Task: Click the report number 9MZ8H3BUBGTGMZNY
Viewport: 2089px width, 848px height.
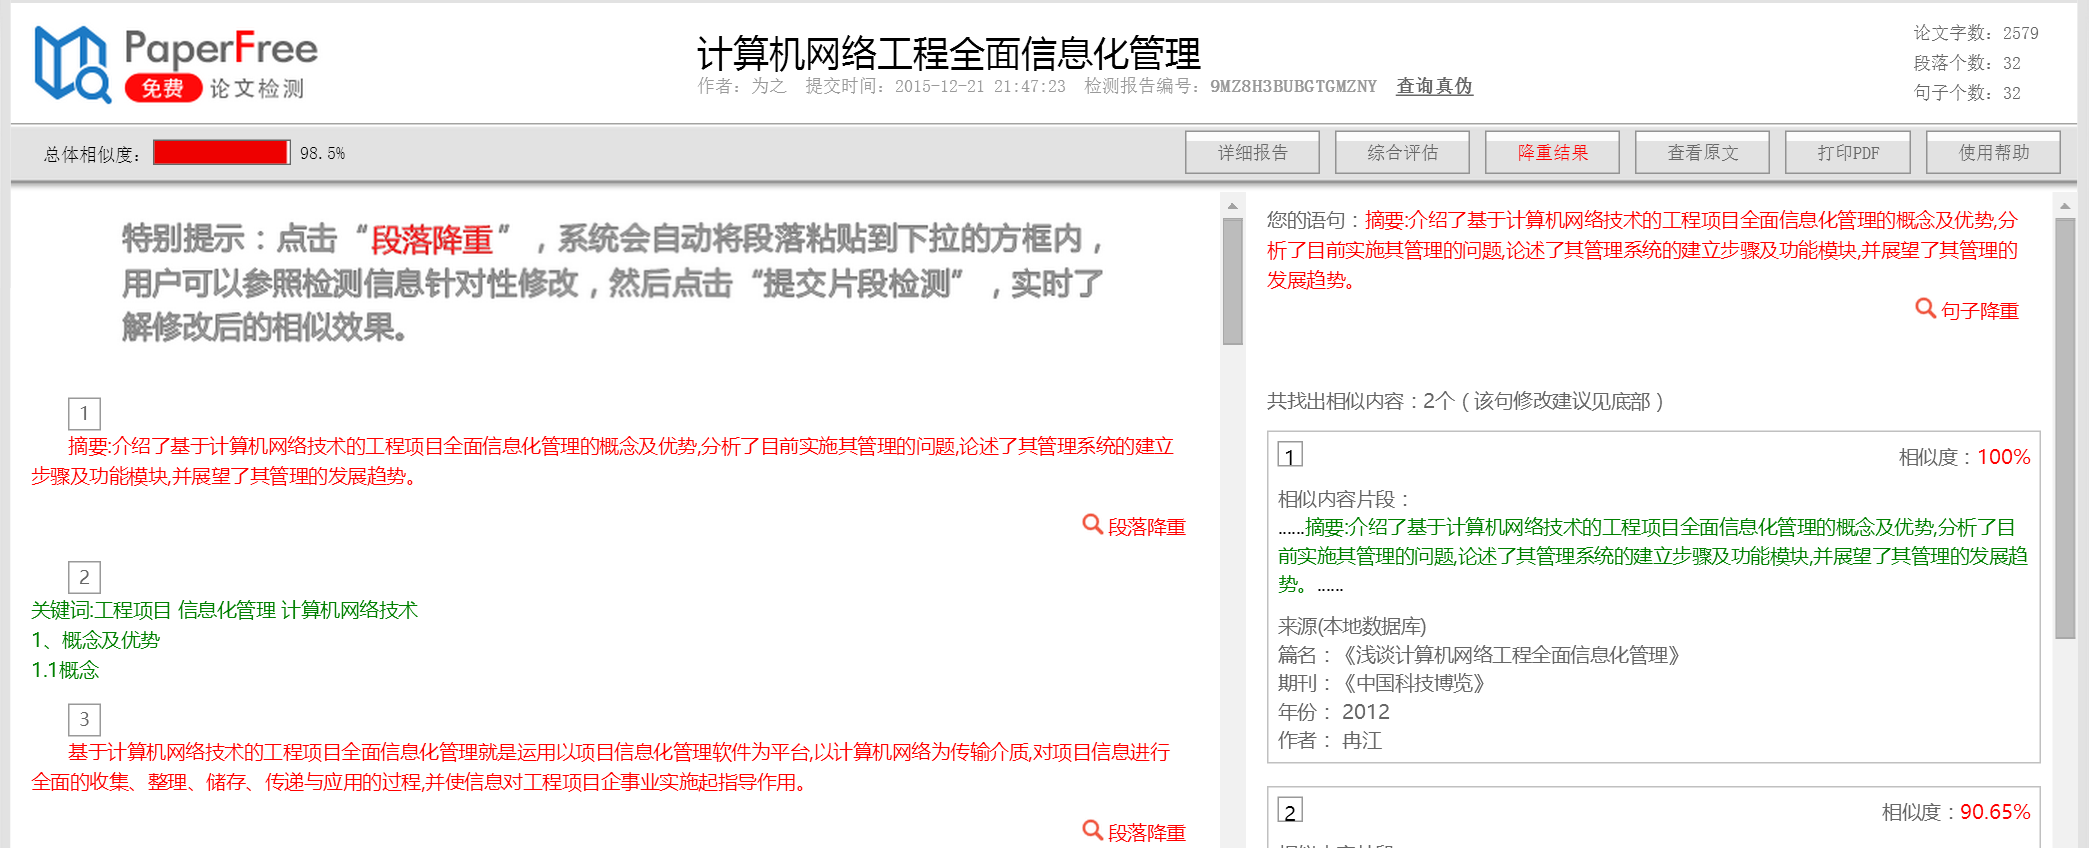Action: pyautogui.click(x=1293, y=86)
